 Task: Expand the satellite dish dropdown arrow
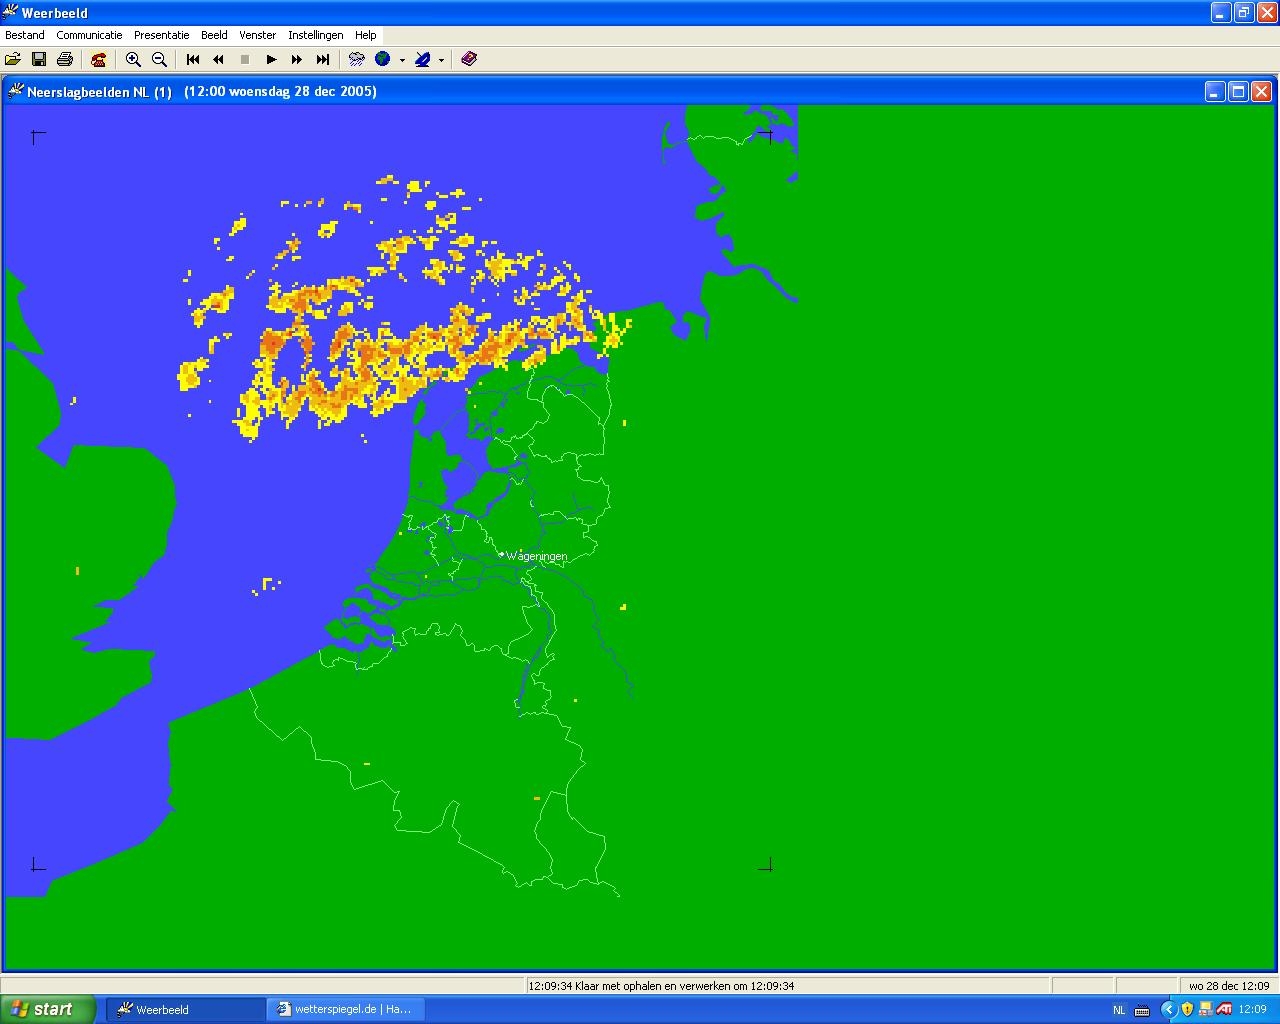click(x=441, y=60)
